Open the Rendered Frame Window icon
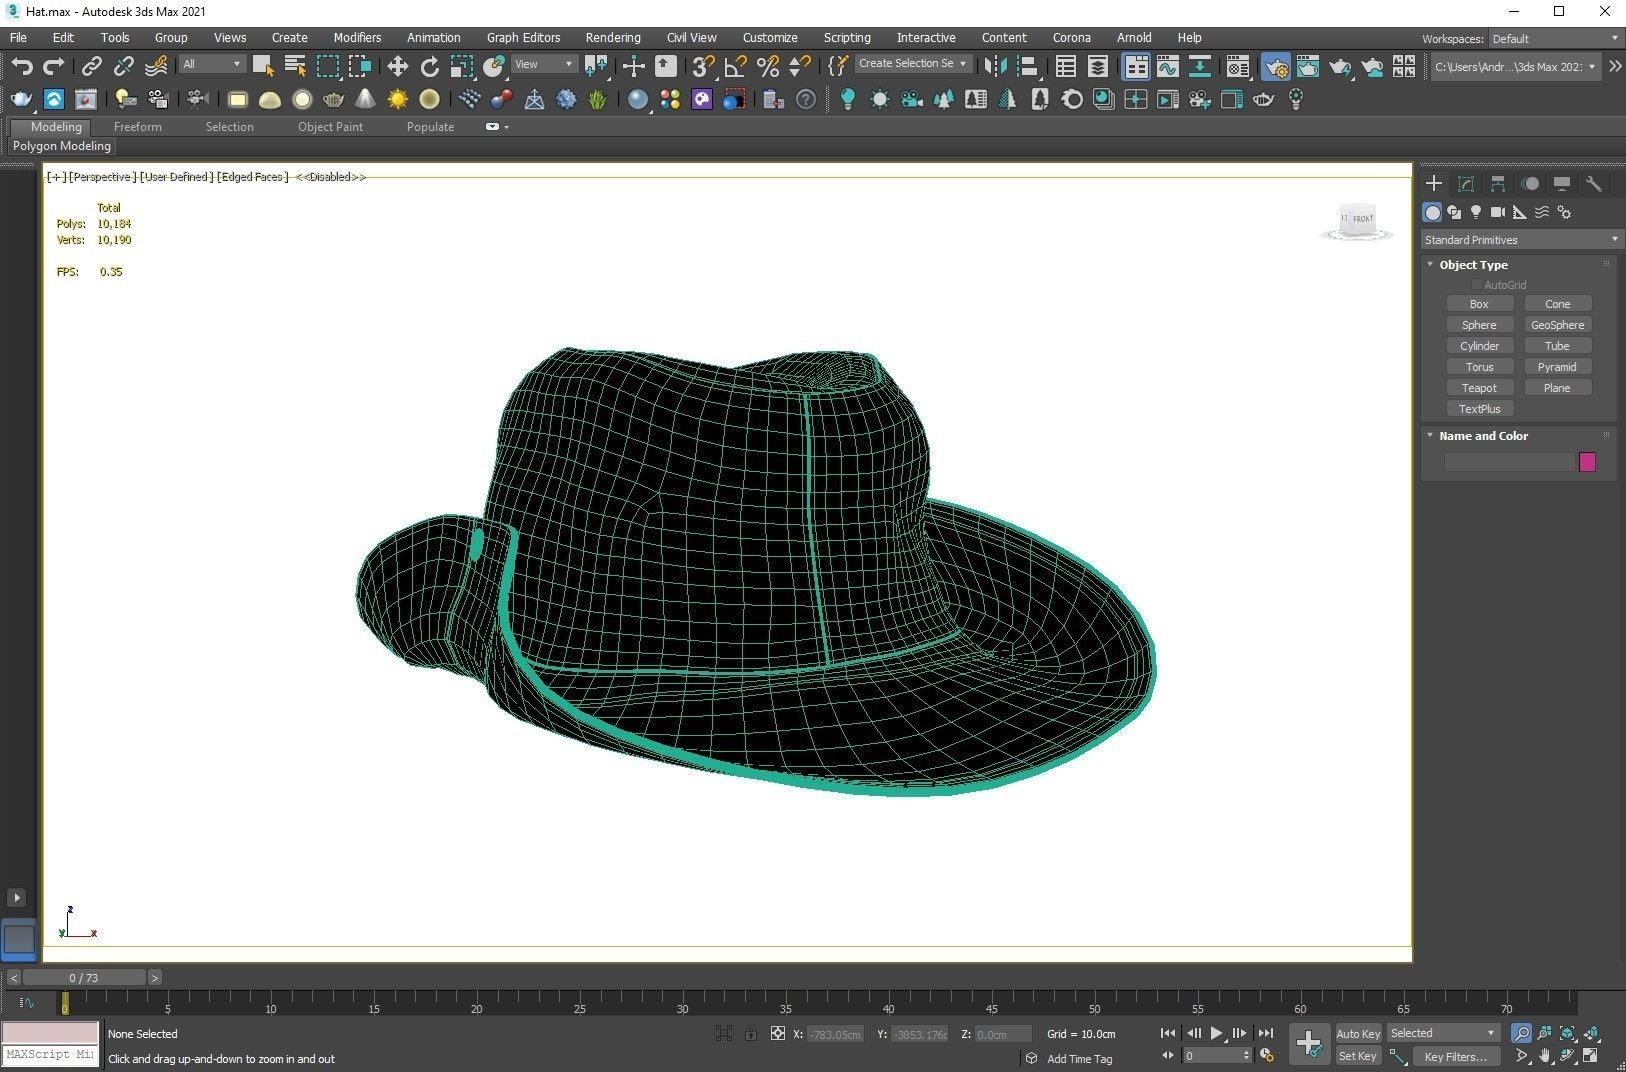Screen dimensions: 1626x1072 1308,66
